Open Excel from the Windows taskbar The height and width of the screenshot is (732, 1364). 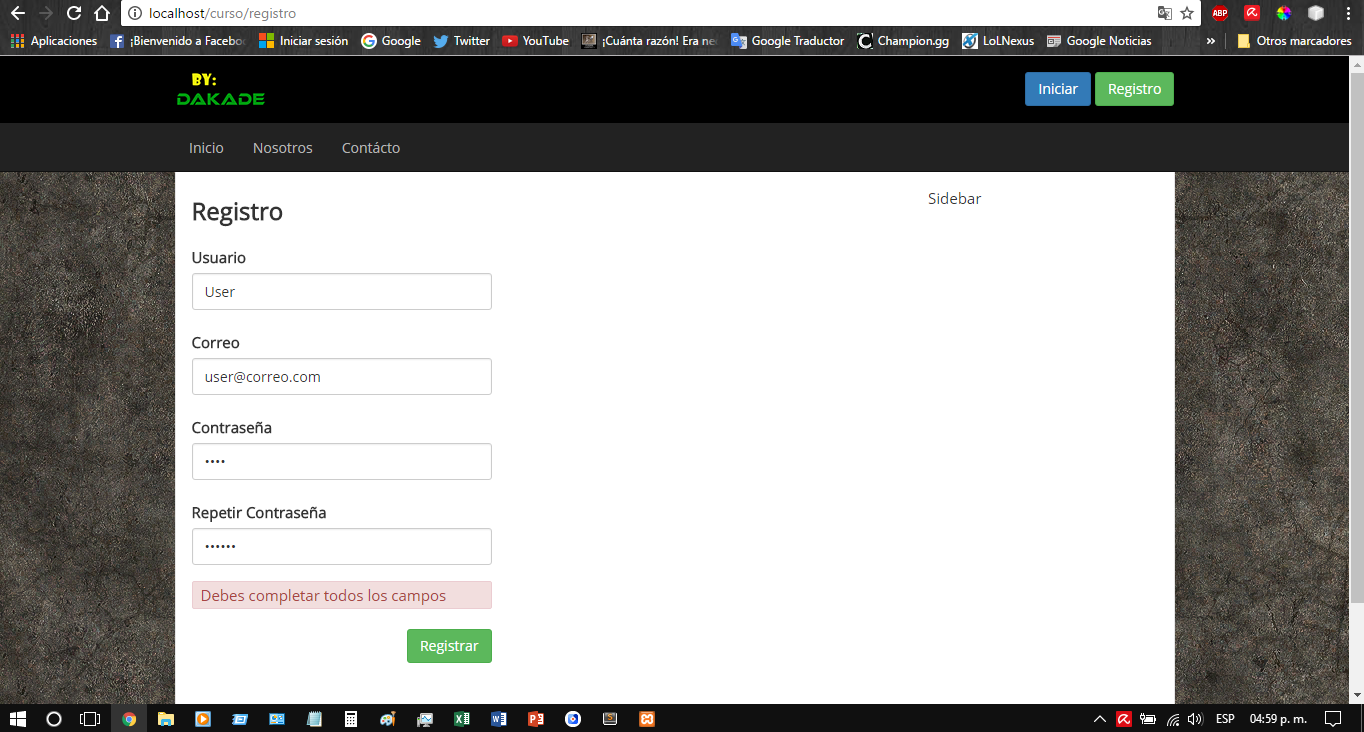[x=462, y=718]
